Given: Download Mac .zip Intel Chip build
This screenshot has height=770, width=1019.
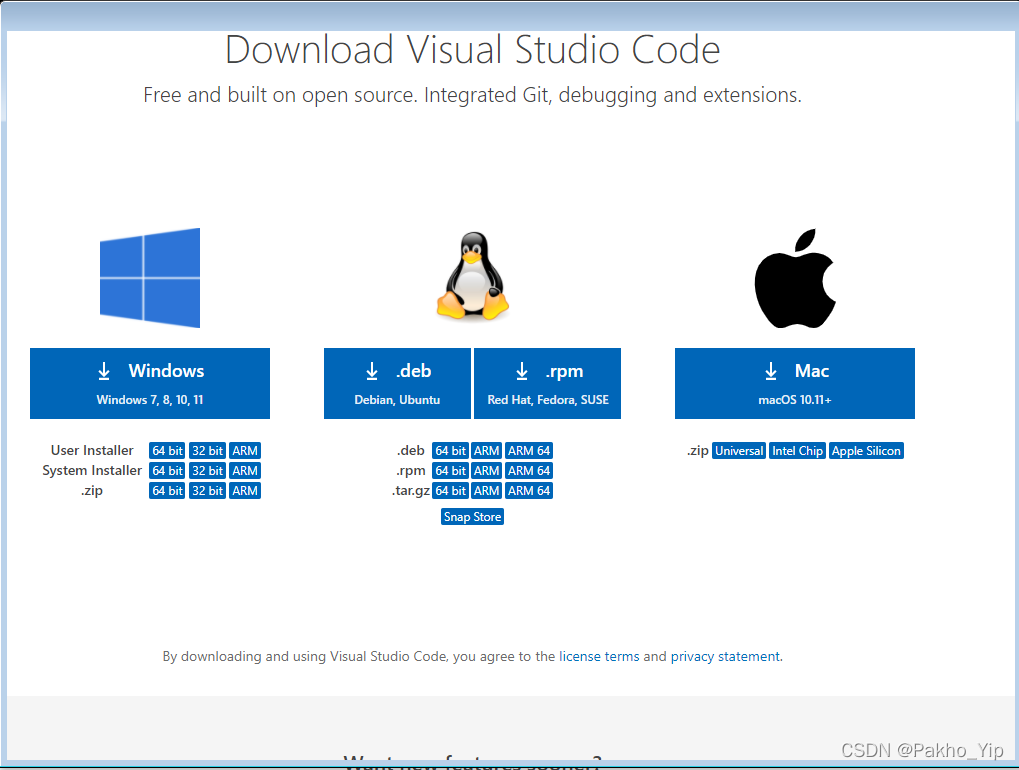Looking at the screenshot, I should 797,451.
